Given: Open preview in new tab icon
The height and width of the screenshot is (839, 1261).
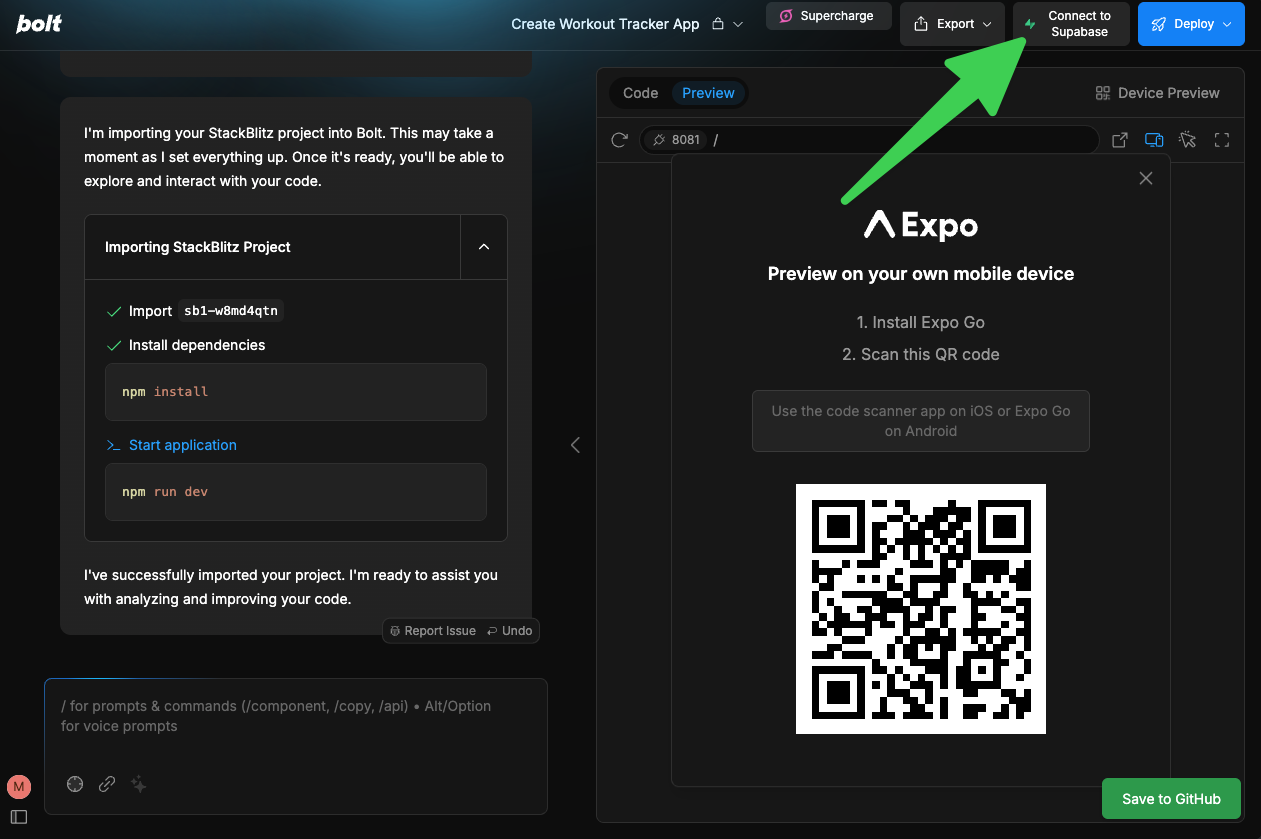Looking at the screenshot, I should [1120, 140].
